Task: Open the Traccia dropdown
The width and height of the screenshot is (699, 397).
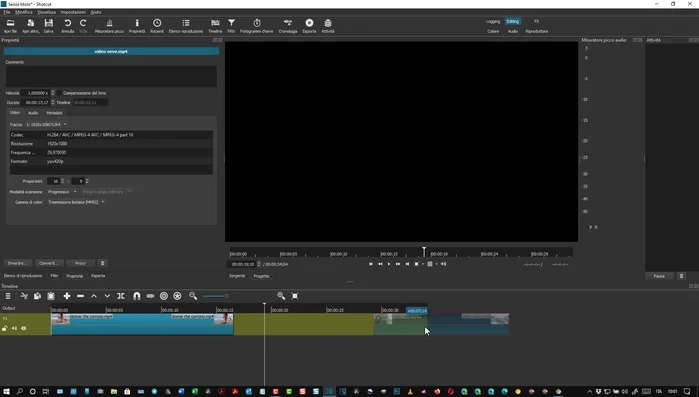Action: [x=46, y=124]
